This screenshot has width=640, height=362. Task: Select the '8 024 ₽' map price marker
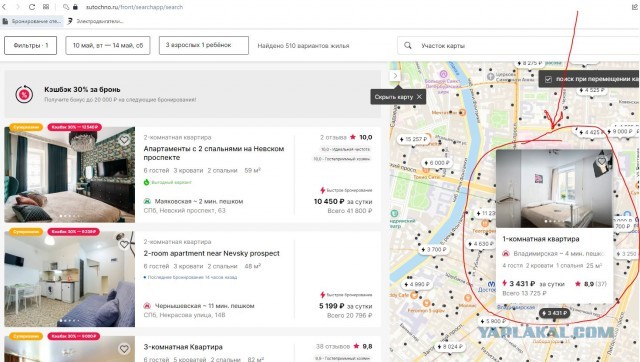[450, 347]
